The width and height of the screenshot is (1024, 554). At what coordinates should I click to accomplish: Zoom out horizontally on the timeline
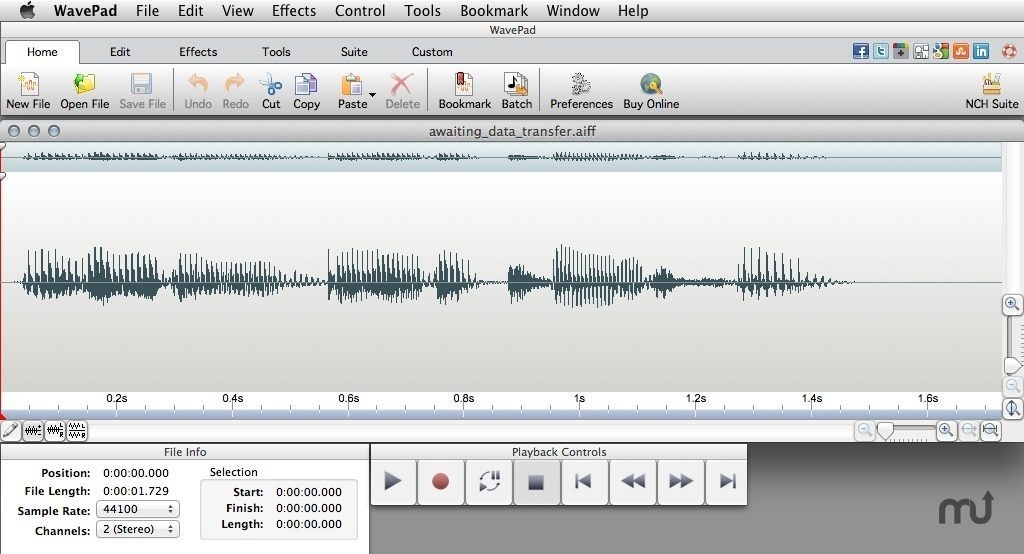coord(865,430)
